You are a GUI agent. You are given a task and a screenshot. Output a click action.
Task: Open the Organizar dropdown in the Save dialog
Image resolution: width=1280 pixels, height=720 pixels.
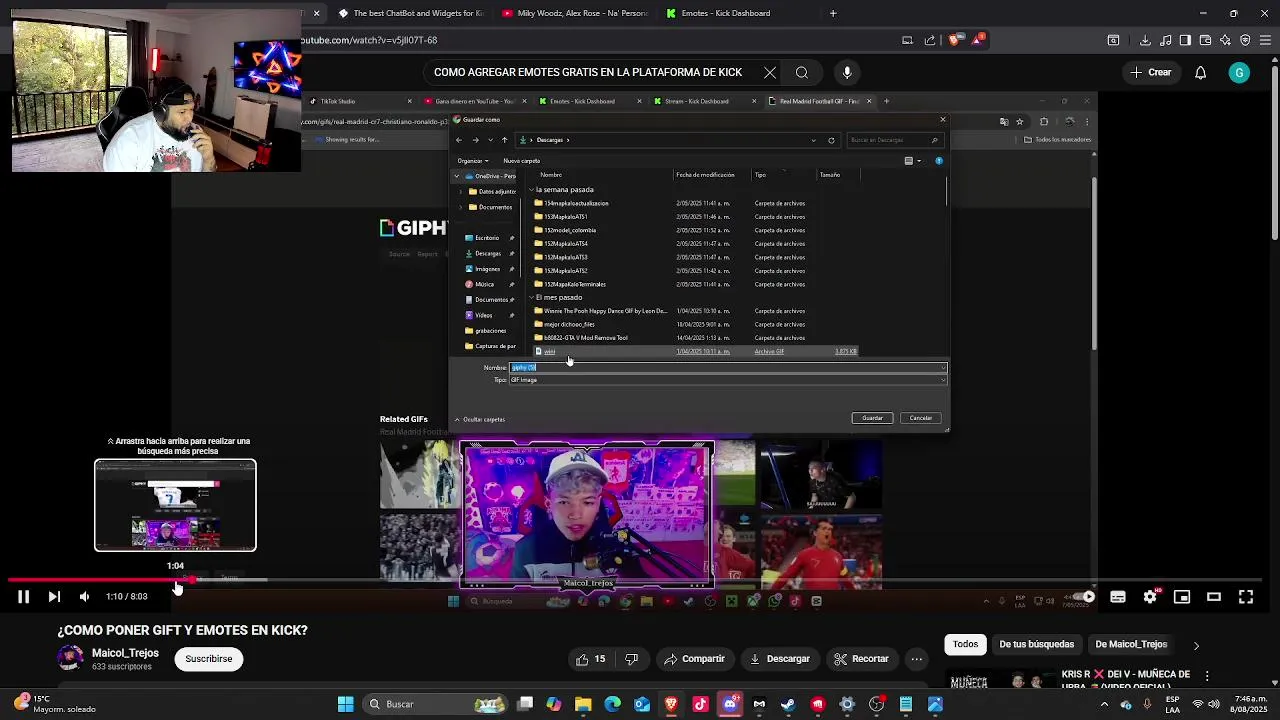473,161
